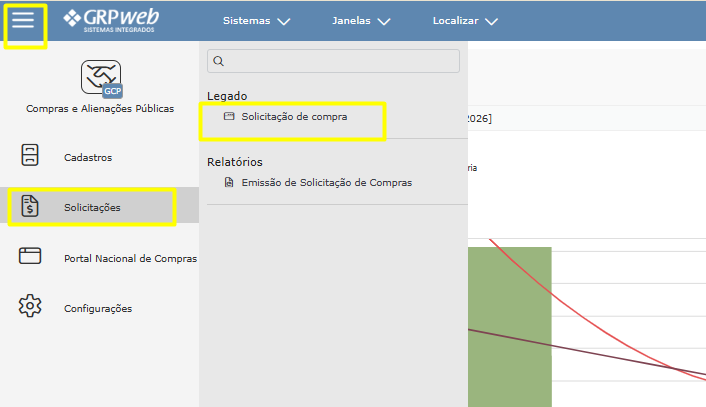Image resolution: width=706 pixels, height=407 pixels.
Task: Open Emissão de Solicitação de Compras report
Action: click(326, 183)
